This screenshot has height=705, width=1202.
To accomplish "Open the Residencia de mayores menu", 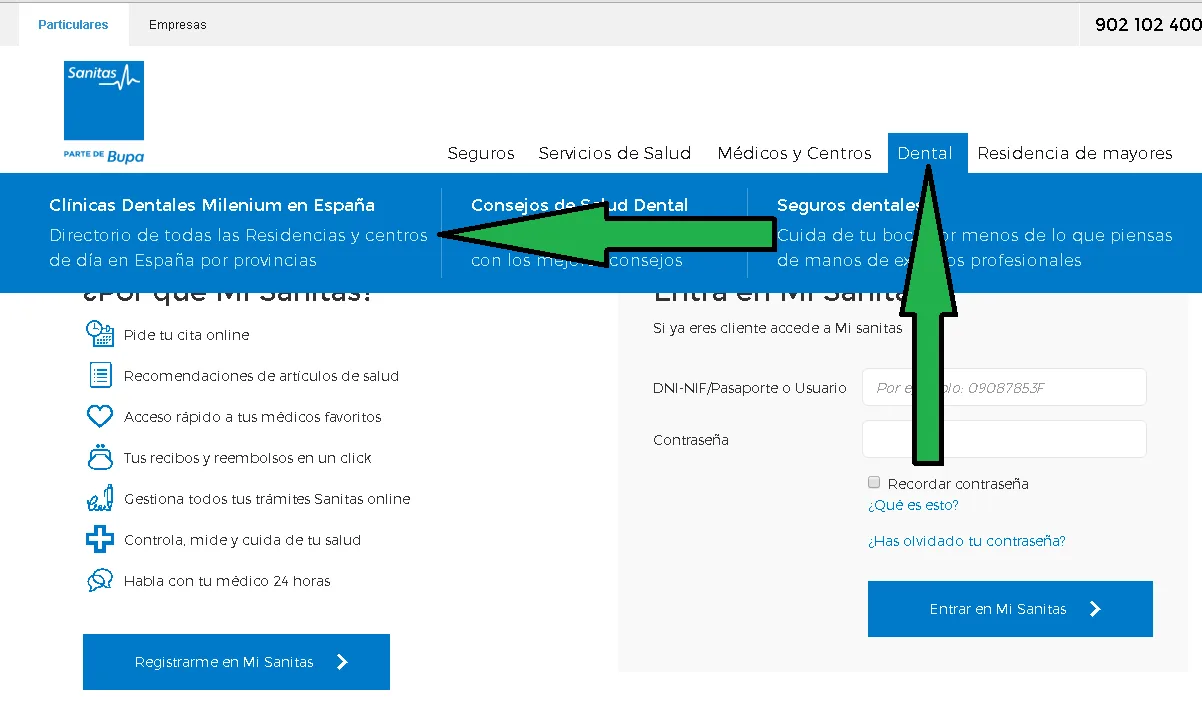I will point(1075,153).
